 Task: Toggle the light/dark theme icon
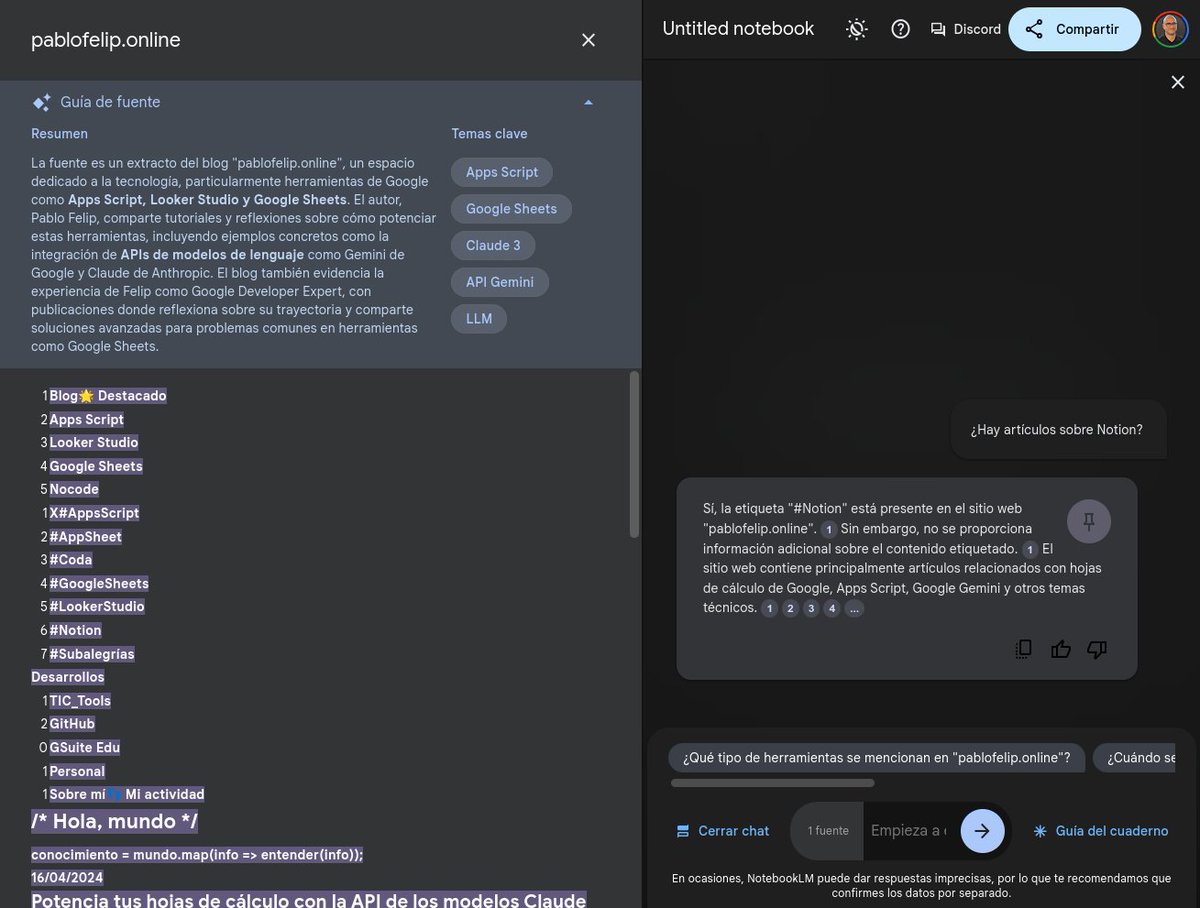coord(857,29)
